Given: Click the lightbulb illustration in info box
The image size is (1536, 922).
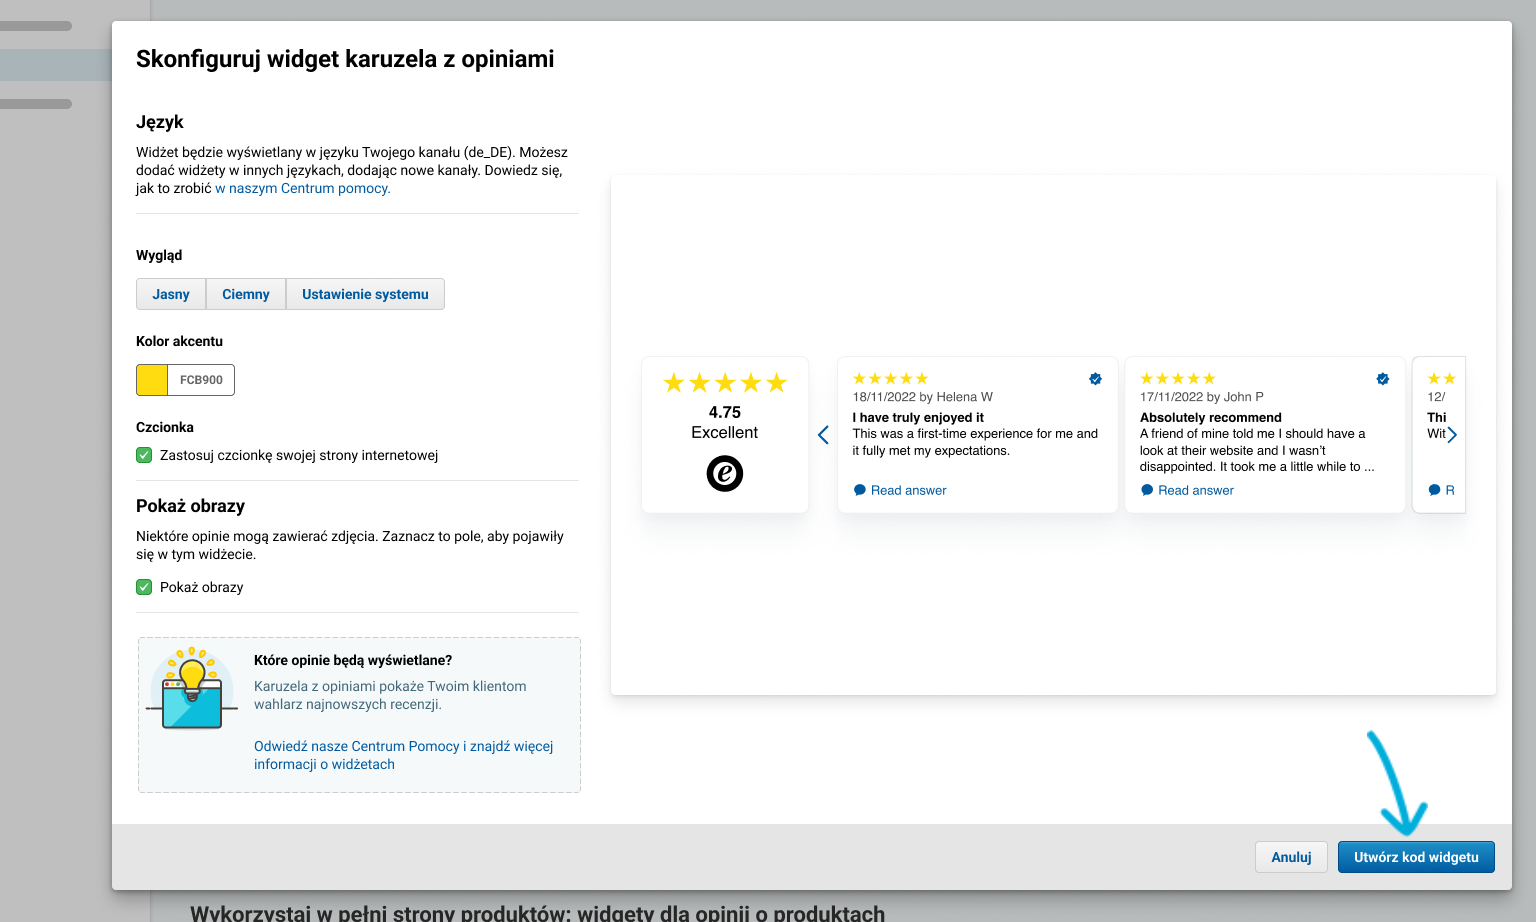Looking at the screenshot, I should [192, 688].
